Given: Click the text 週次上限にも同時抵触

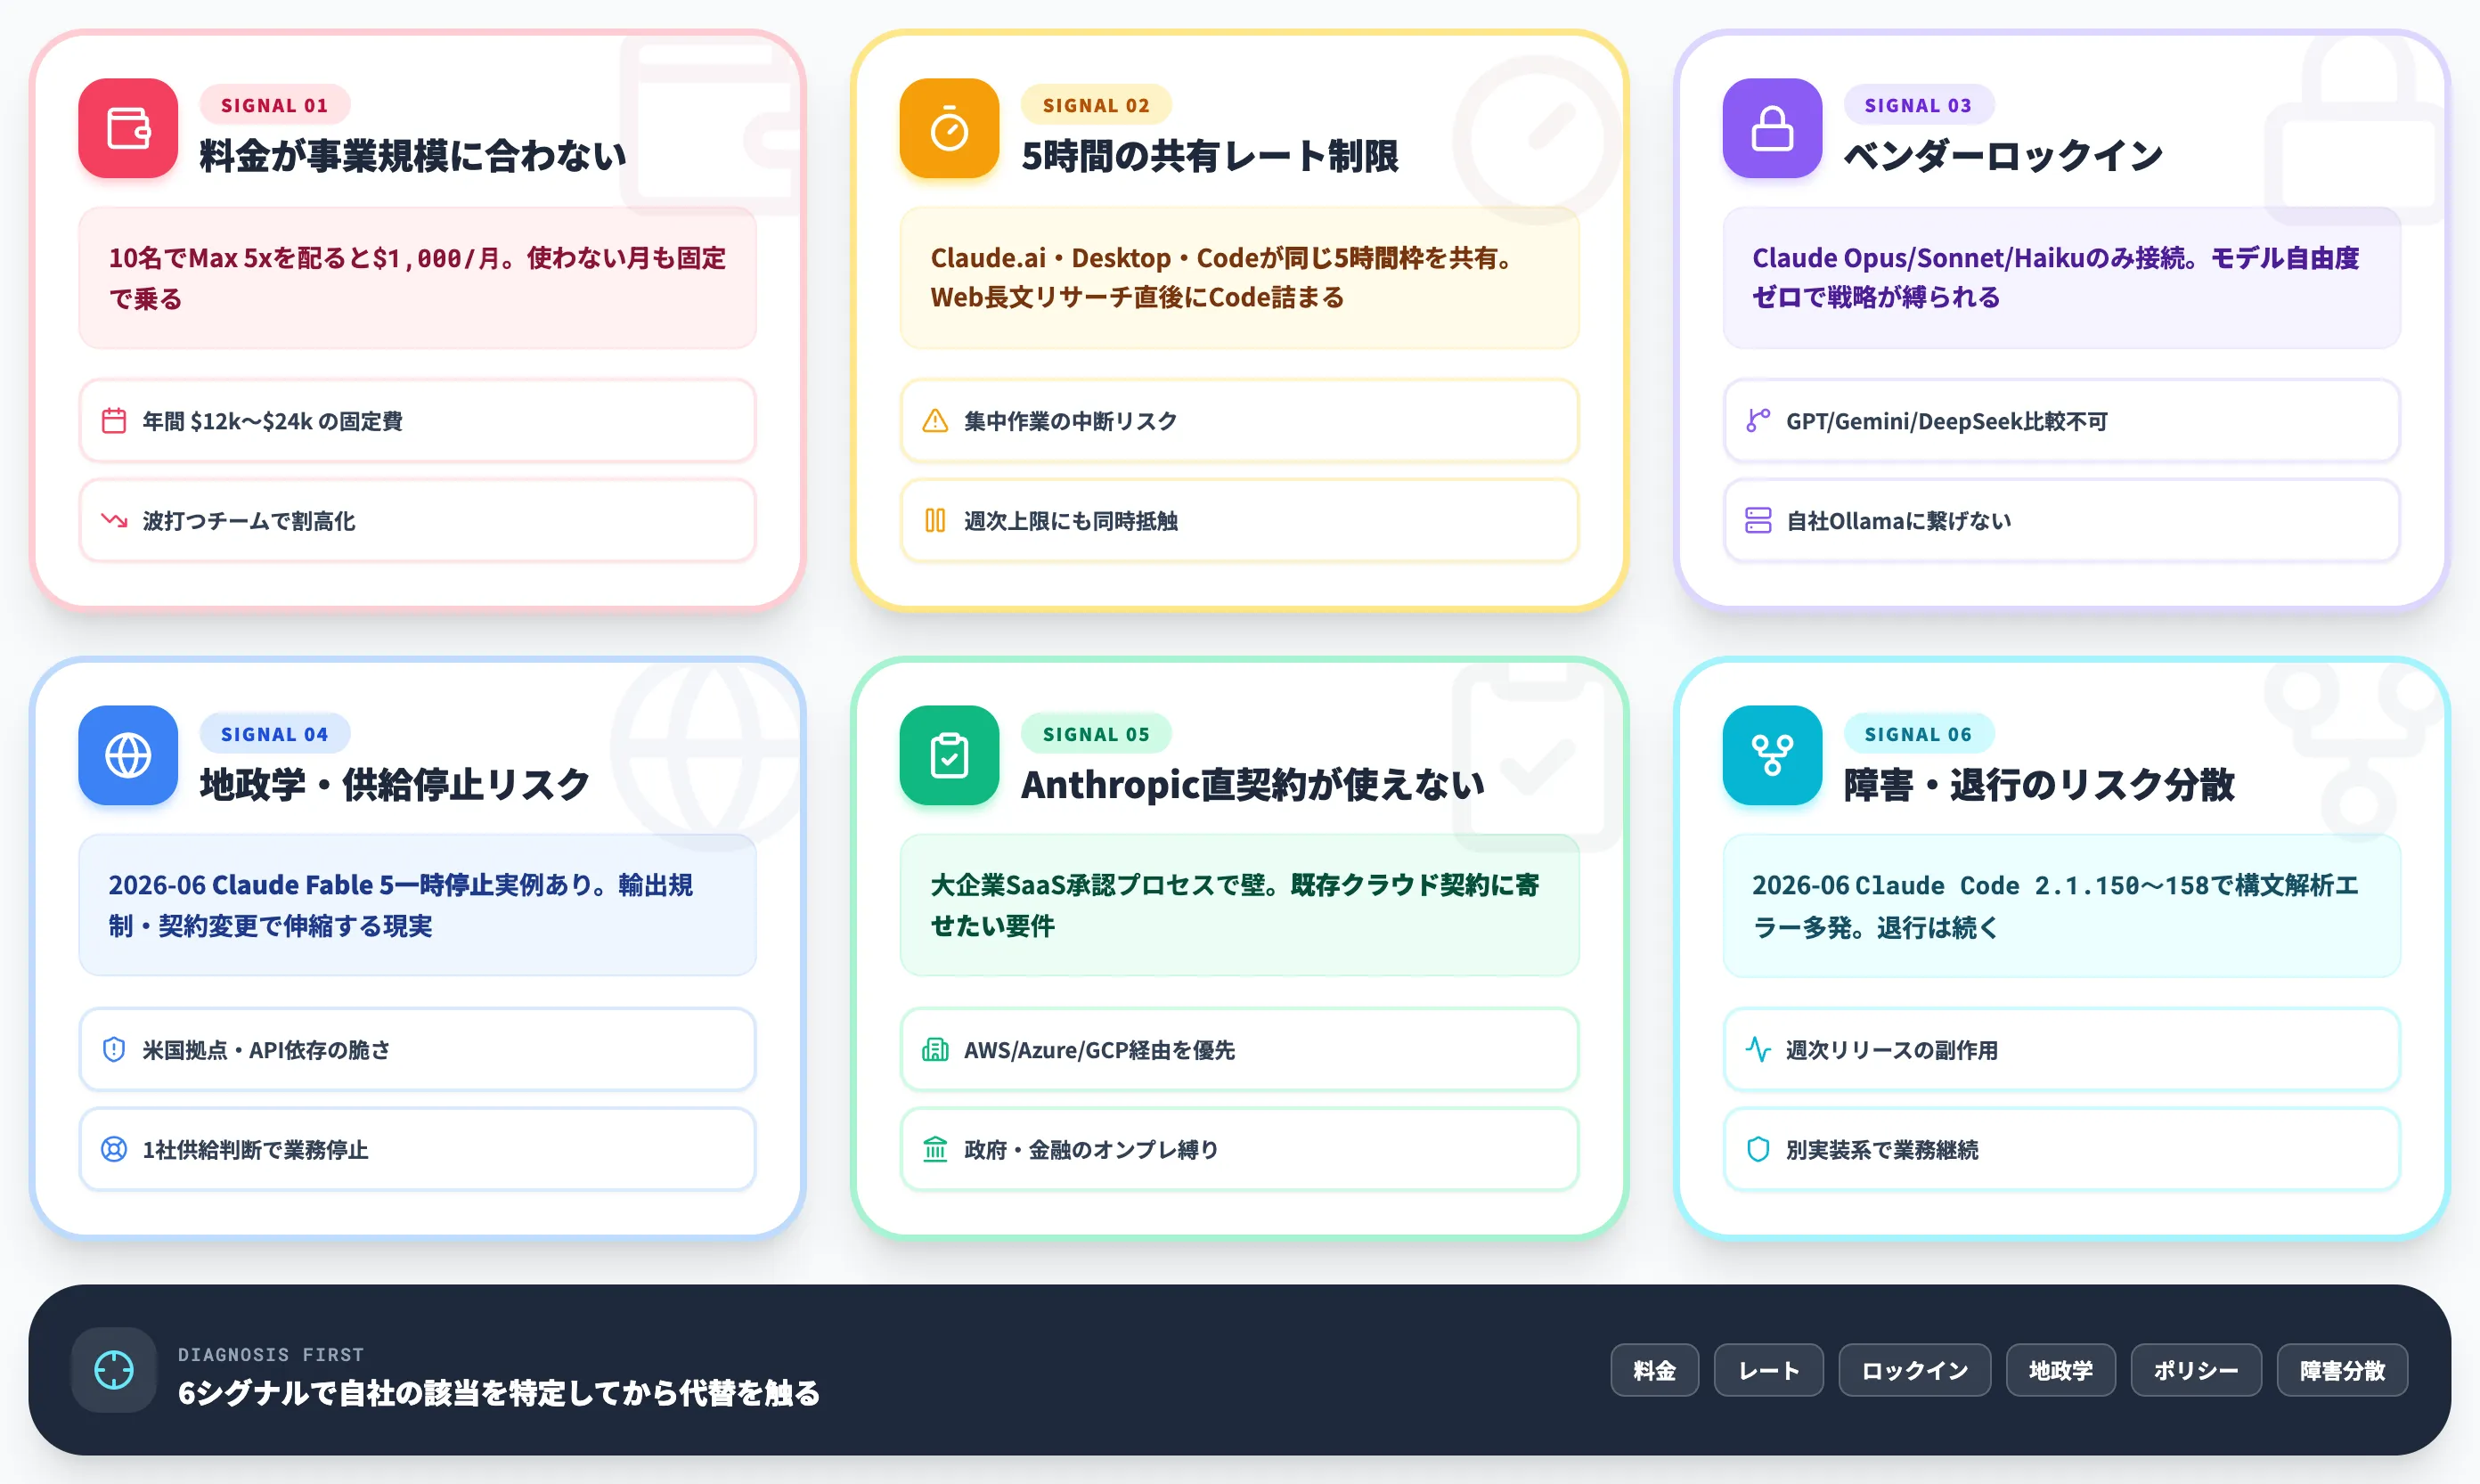Looking at the screenshot, I should 1070,521.
